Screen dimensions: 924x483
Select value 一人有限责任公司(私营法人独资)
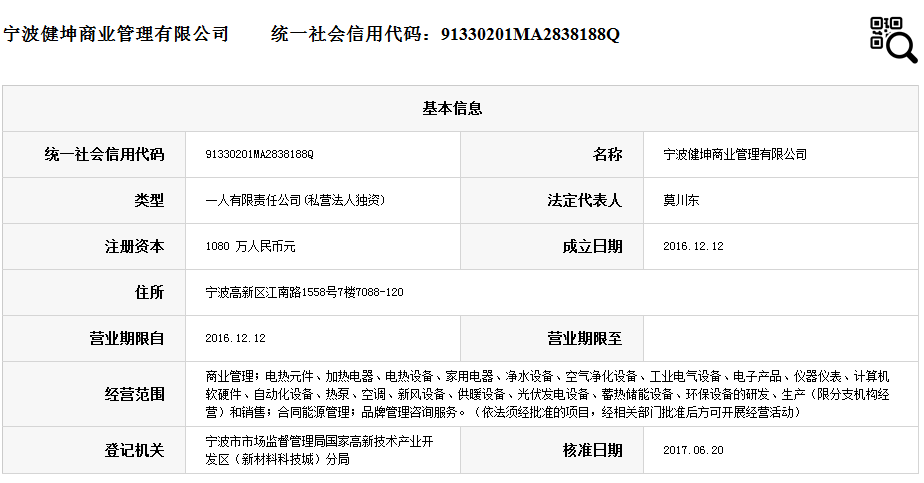click(295, 200)
